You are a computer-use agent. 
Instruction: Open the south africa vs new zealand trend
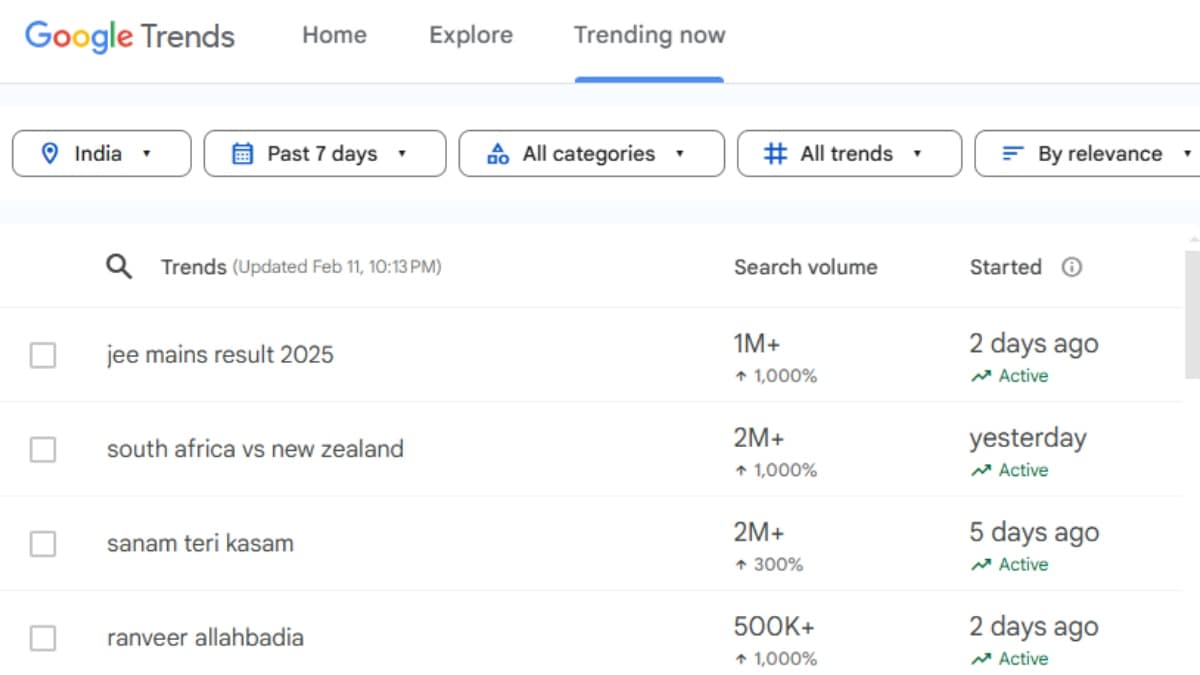[254, 449]
